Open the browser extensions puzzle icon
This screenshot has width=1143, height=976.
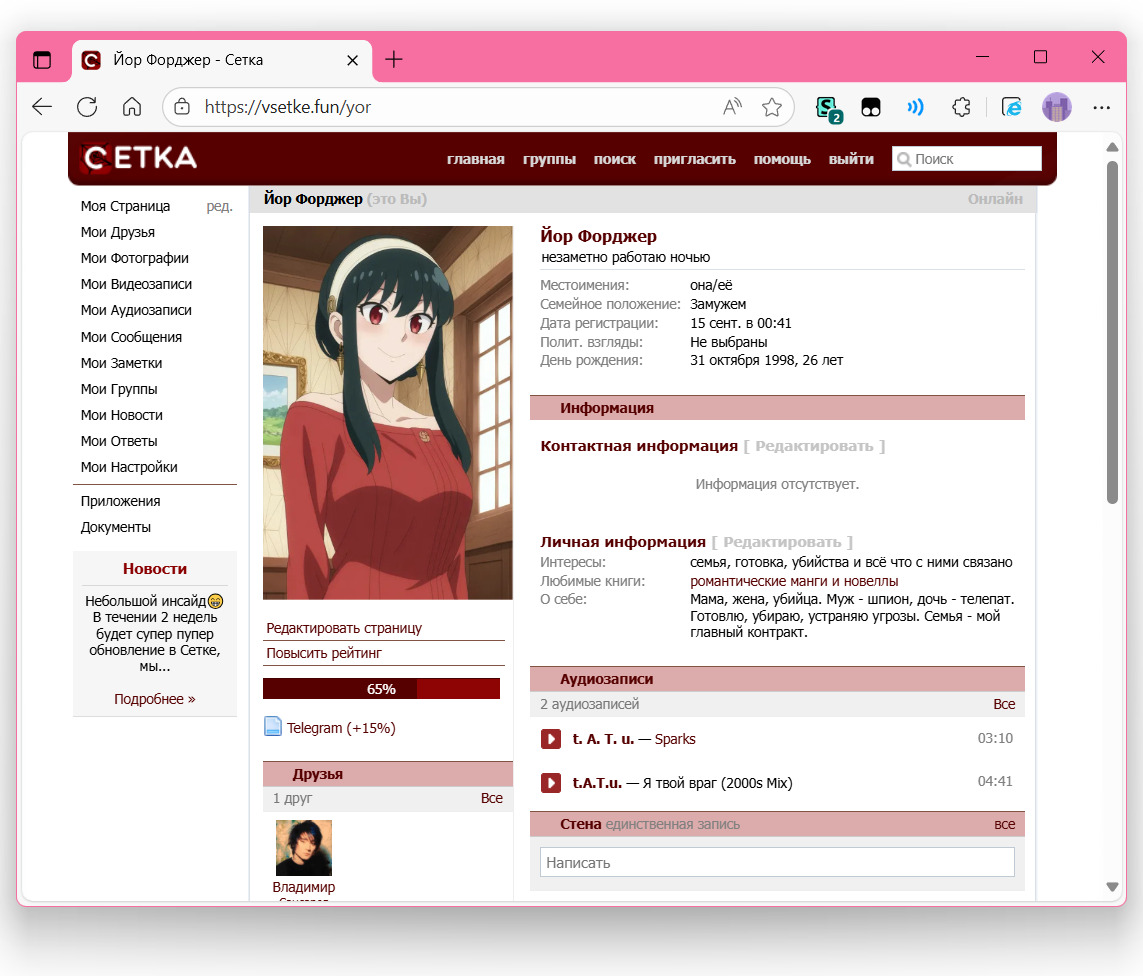click(x=961, y=107)
